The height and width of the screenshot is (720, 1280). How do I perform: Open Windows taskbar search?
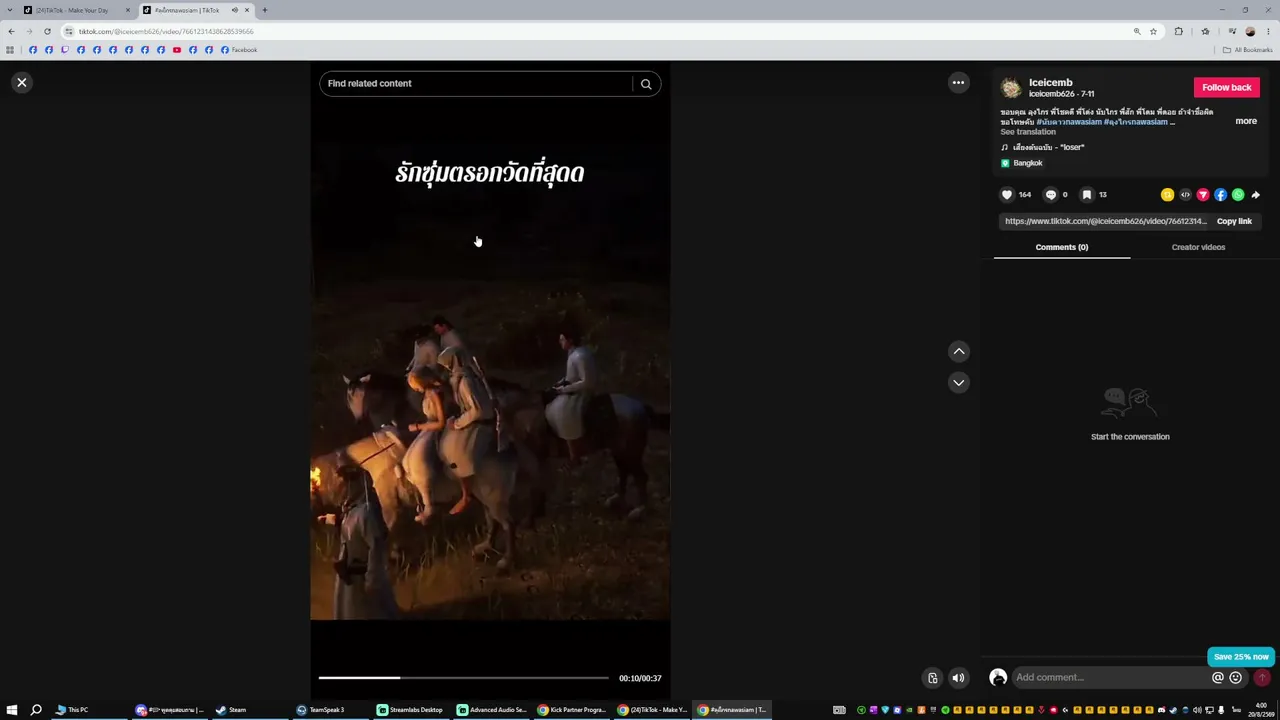[x=36, y=710]
